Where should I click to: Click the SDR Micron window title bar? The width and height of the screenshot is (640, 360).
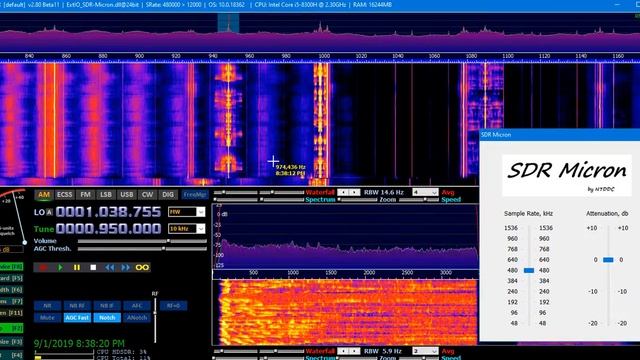point(560,135)
